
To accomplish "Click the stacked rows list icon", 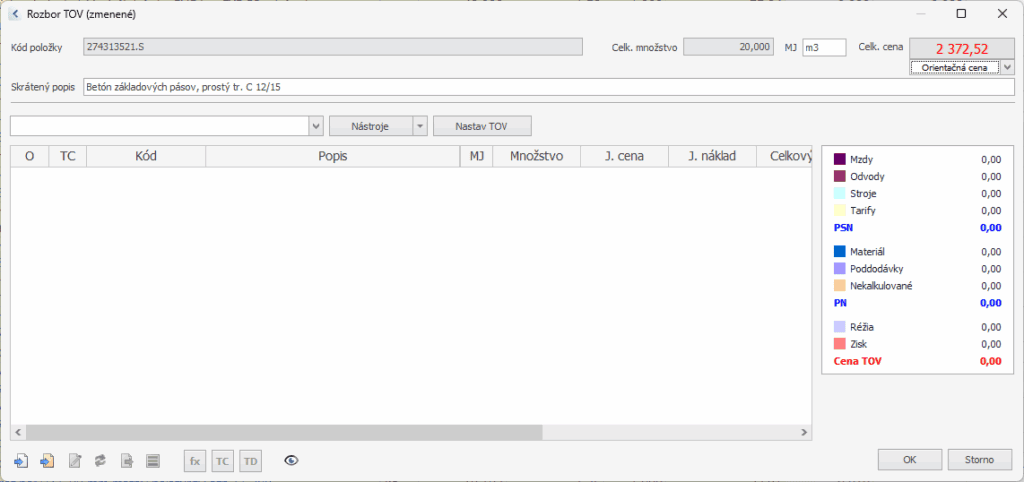I will point(153,460).
